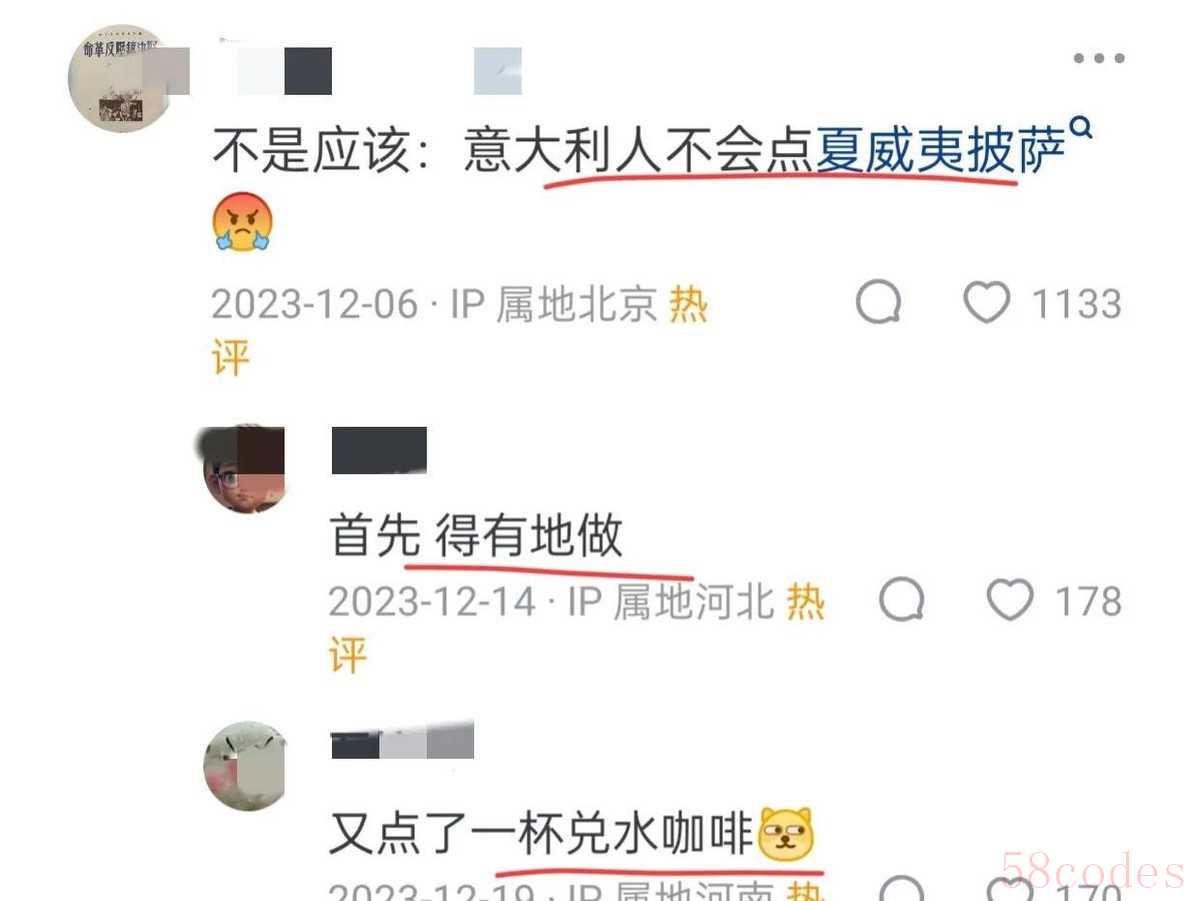Like the Hawaiian pizza comment with 1133 likes

986,303
